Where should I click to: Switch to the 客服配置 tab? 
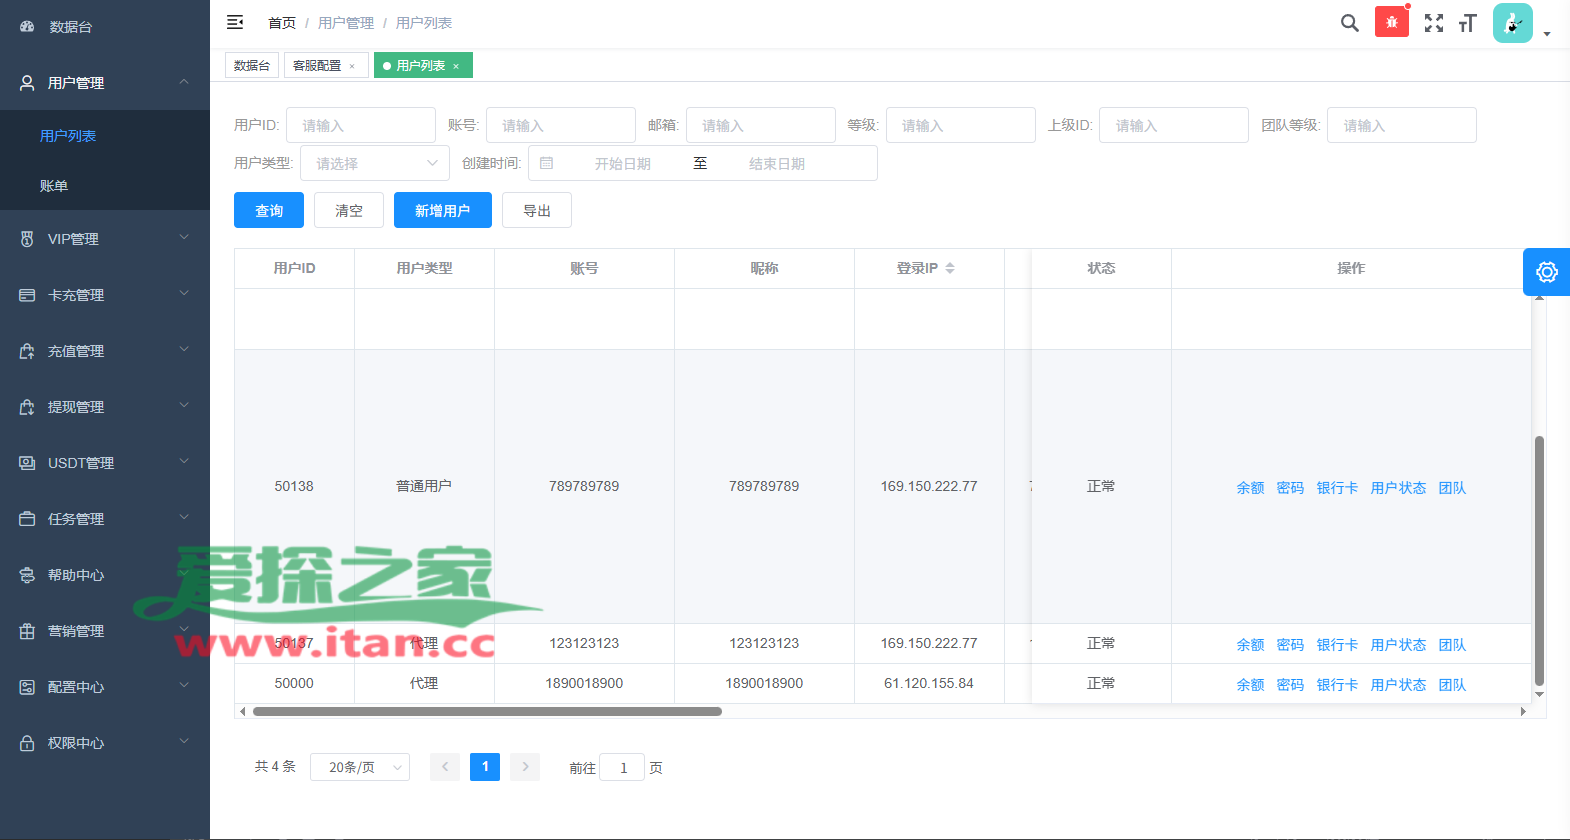pos(317,66)
